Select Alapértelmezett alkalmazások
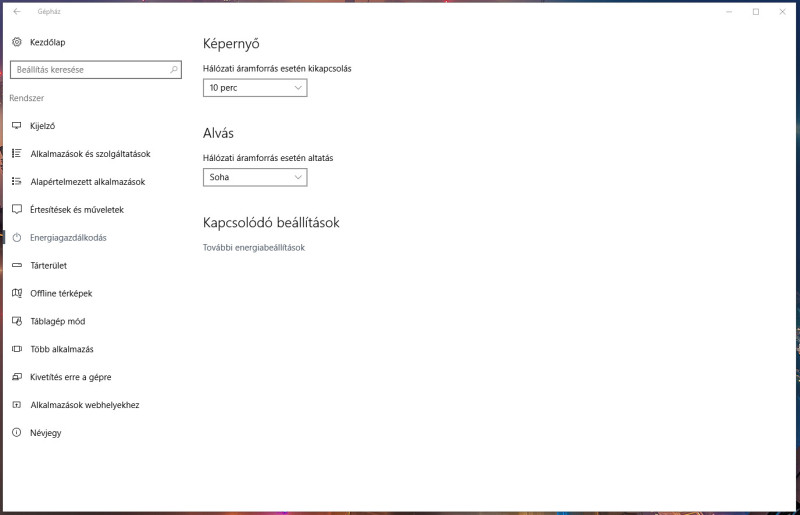The image size is (800, 515). coord(88,182)
